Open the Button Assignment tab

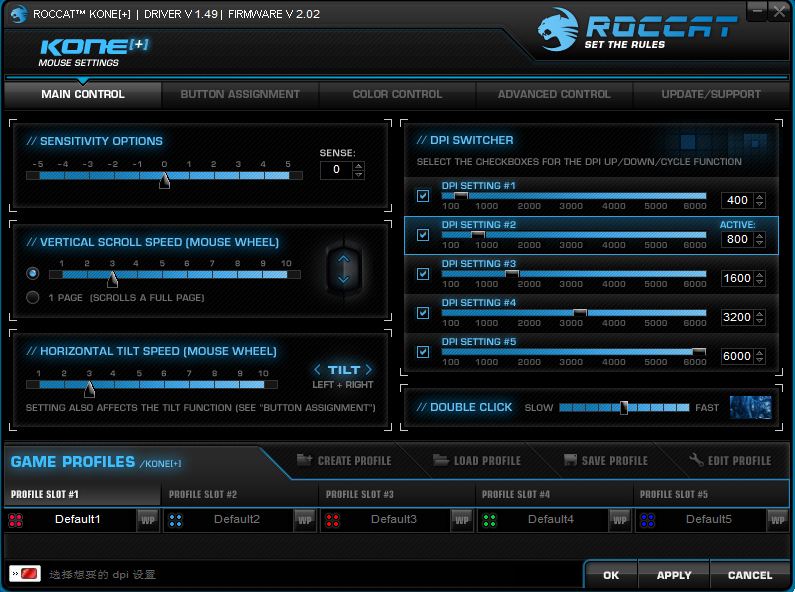point(240,94)
